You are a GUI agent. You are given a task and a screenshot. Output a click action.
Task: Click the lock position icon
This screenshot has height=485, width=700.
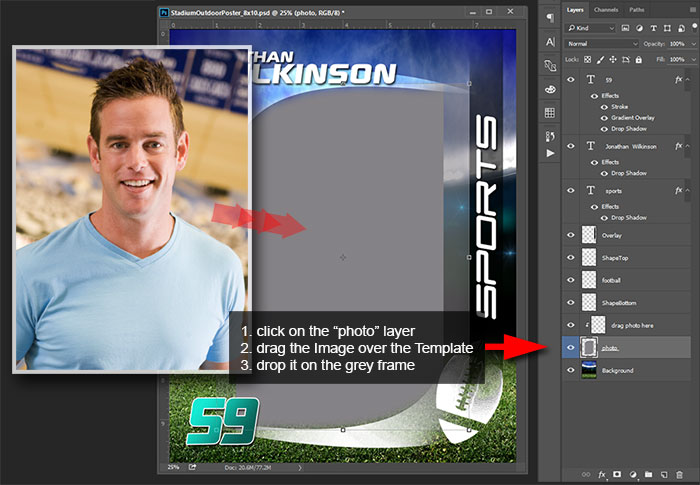click(613, 59)
